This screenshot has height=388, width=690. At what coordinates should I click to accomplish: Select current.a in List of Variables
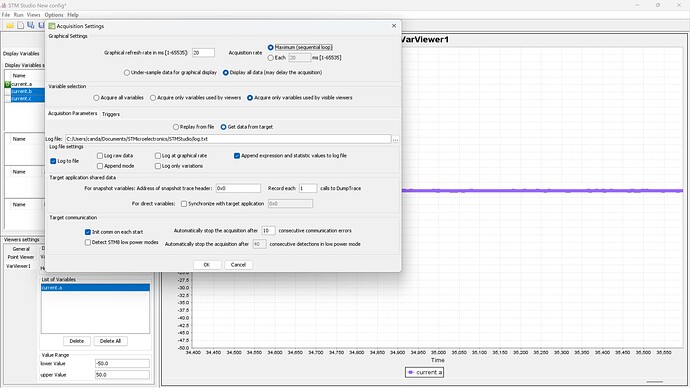(x=95, y=288)
